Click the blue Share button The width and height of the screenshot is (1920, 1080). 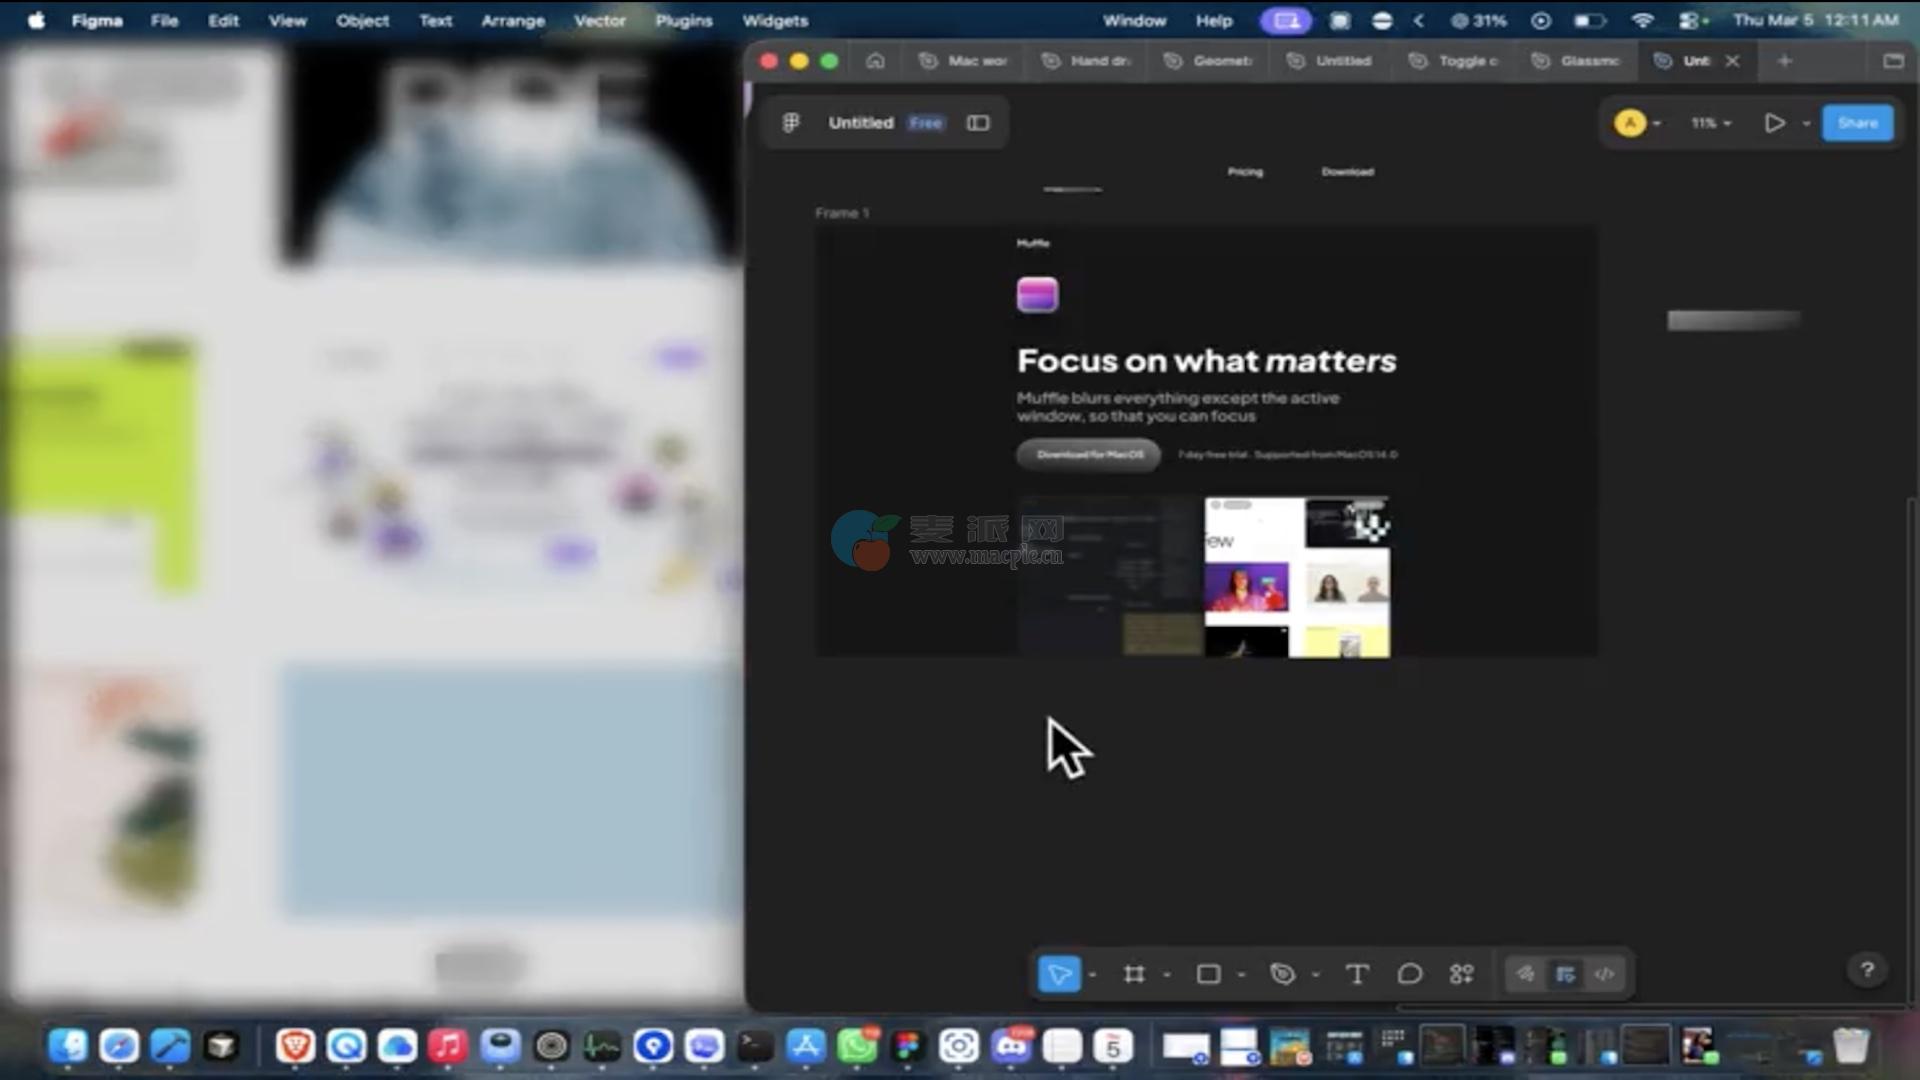point(1857,123)
